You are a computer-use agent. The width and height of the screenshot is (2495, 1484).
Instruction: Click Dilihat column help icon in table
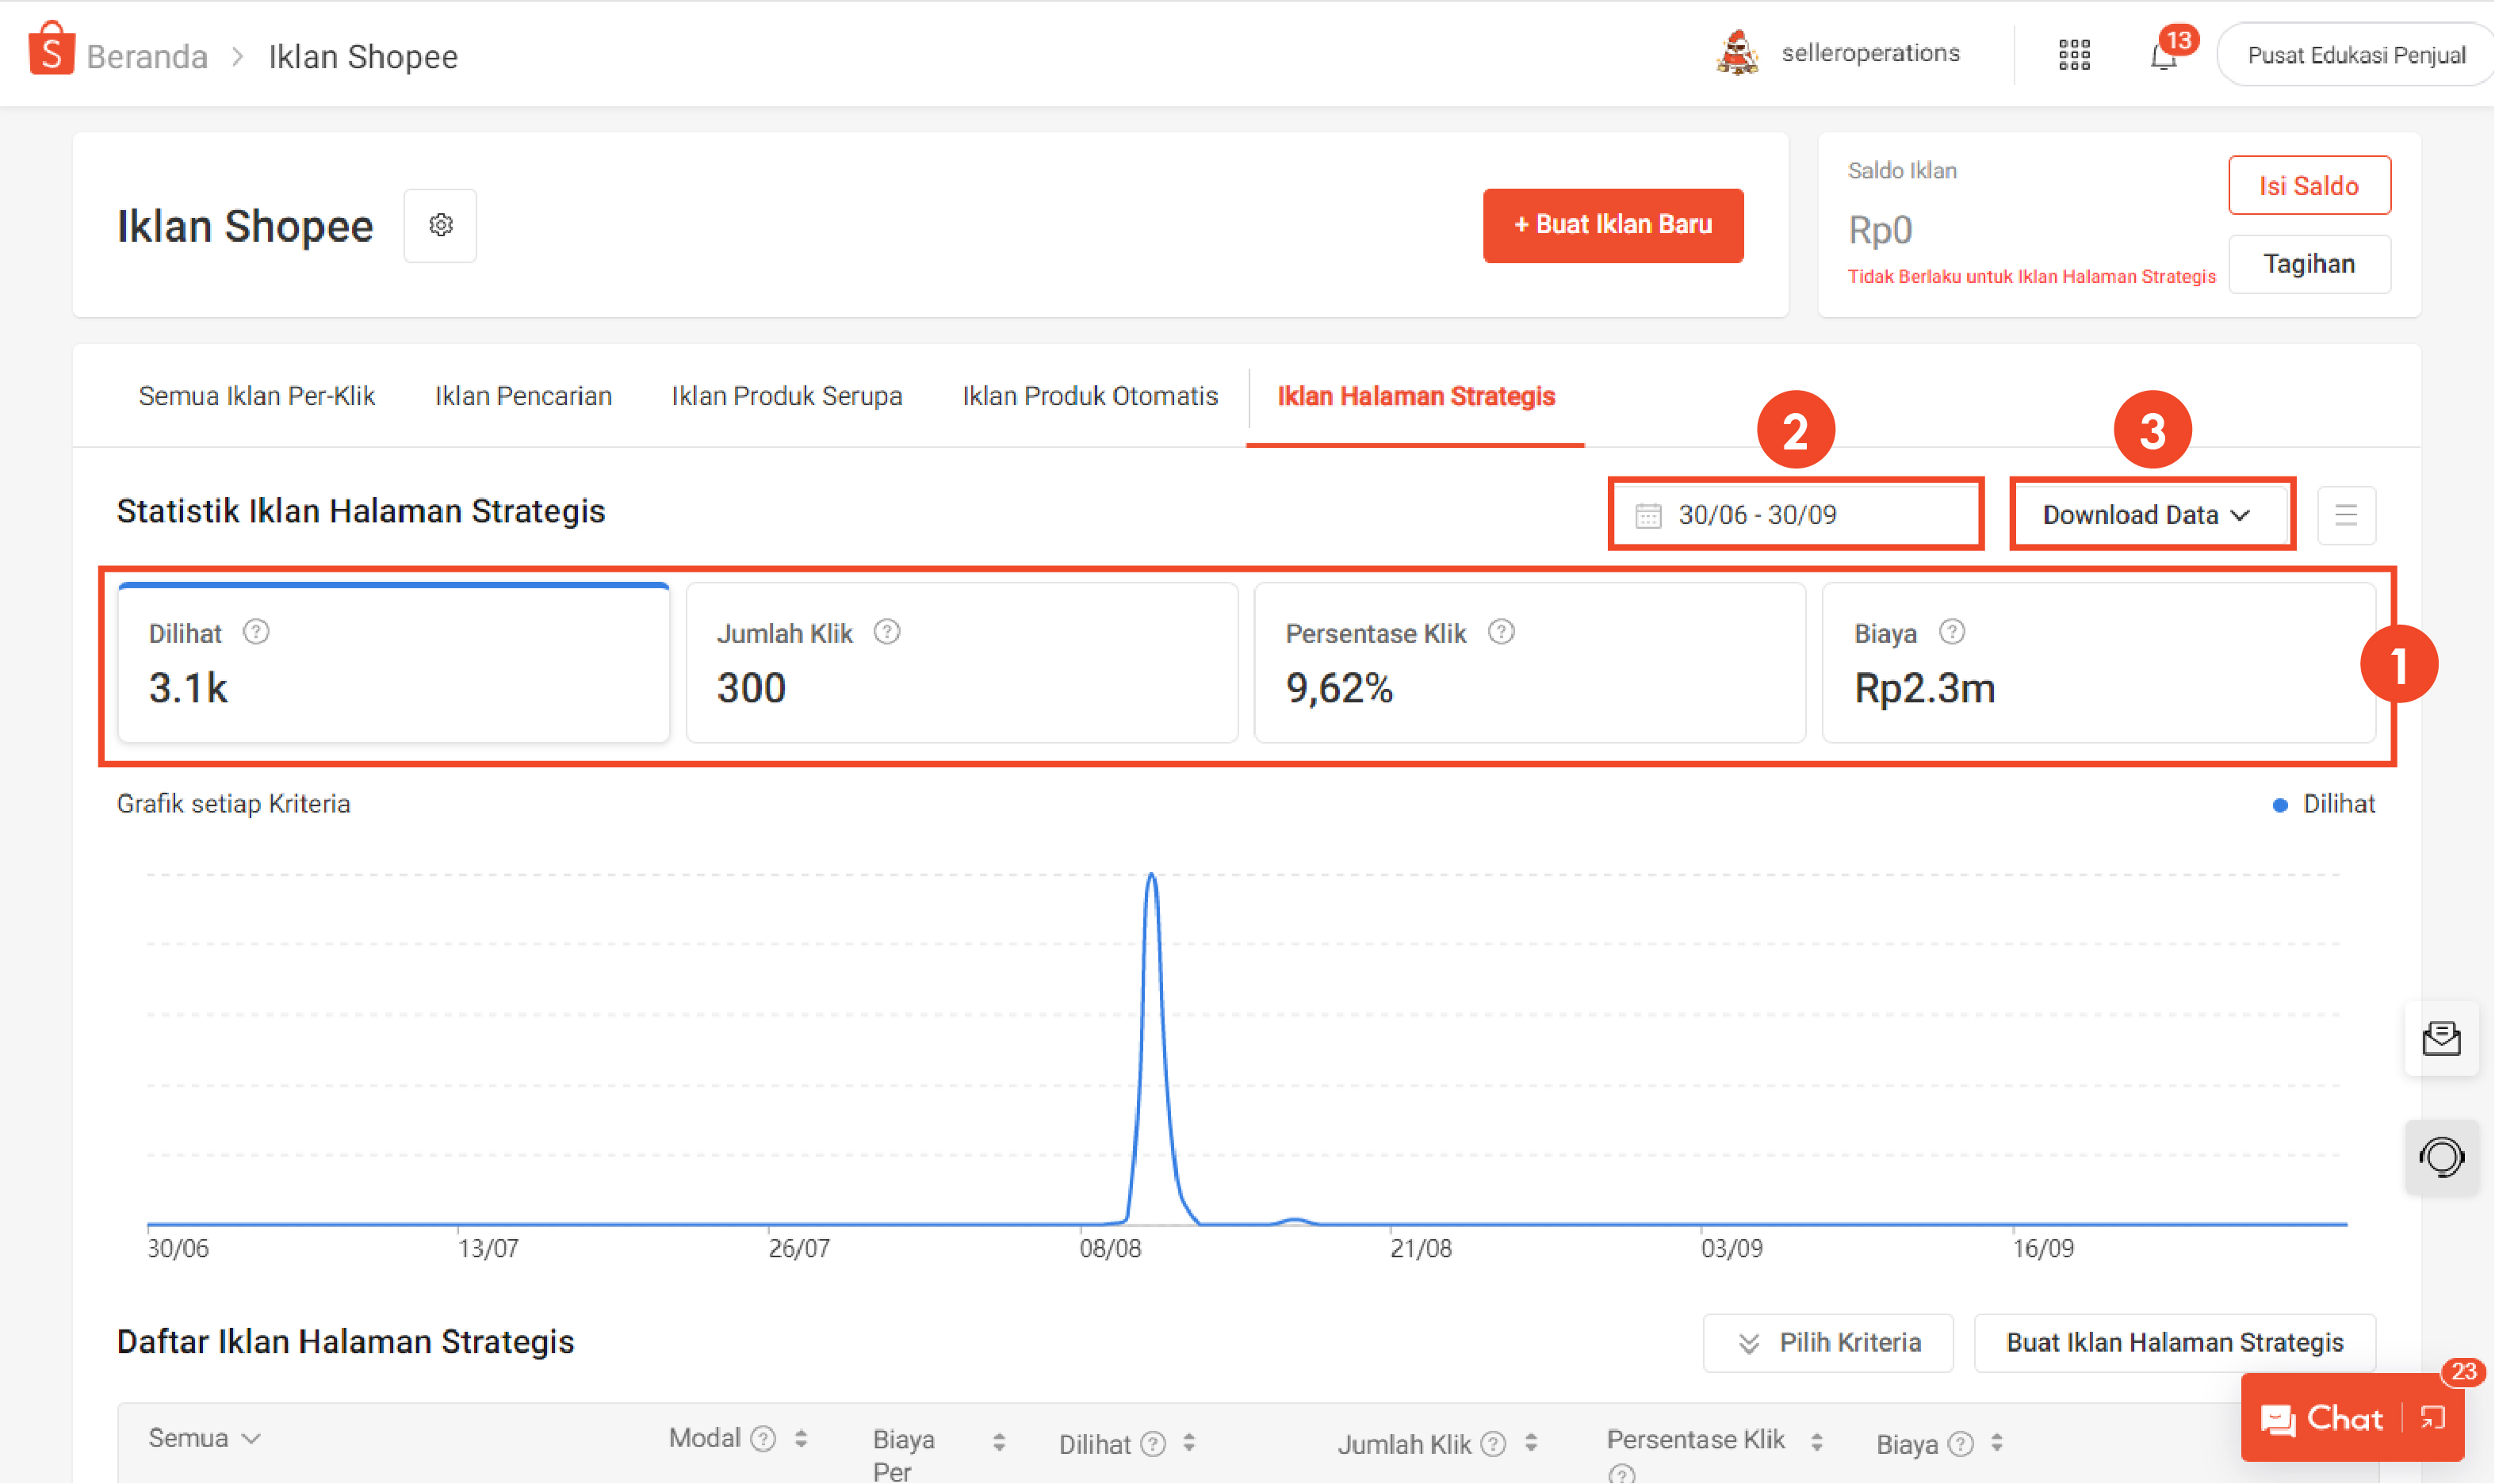coord(1153,1443)
